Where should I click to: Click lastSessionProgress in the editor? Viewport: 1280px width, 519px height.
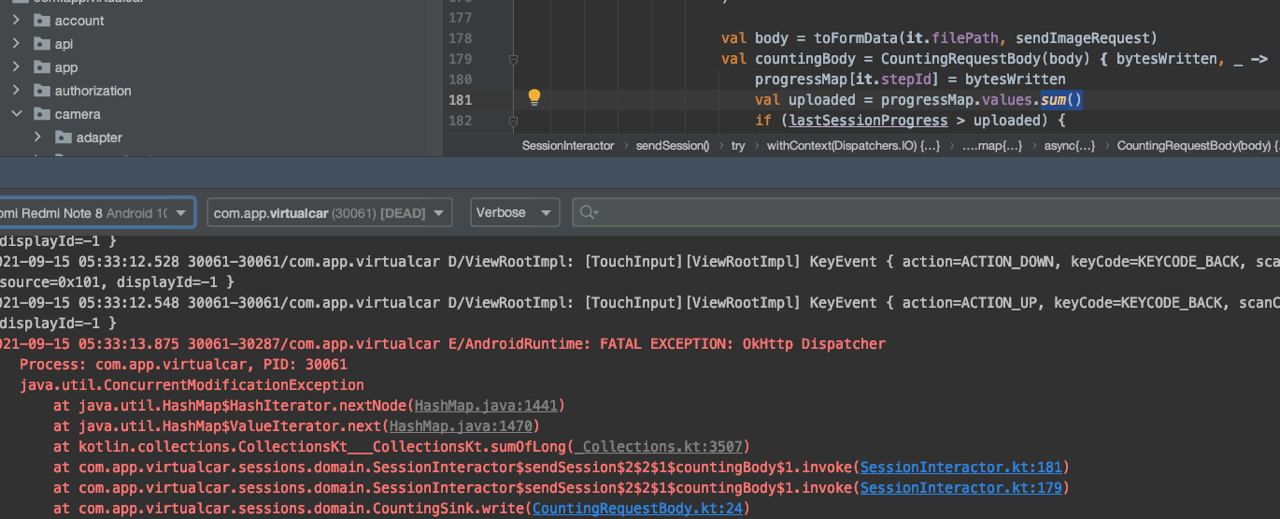pos(868,121)
